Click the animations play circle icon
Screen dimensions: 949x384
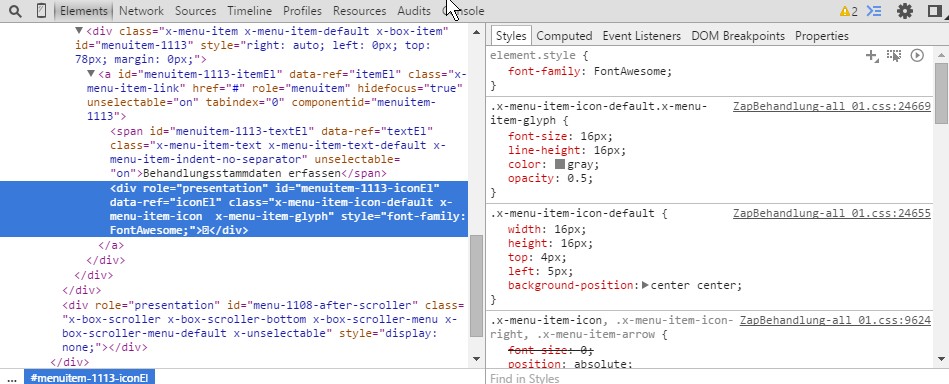917,56
